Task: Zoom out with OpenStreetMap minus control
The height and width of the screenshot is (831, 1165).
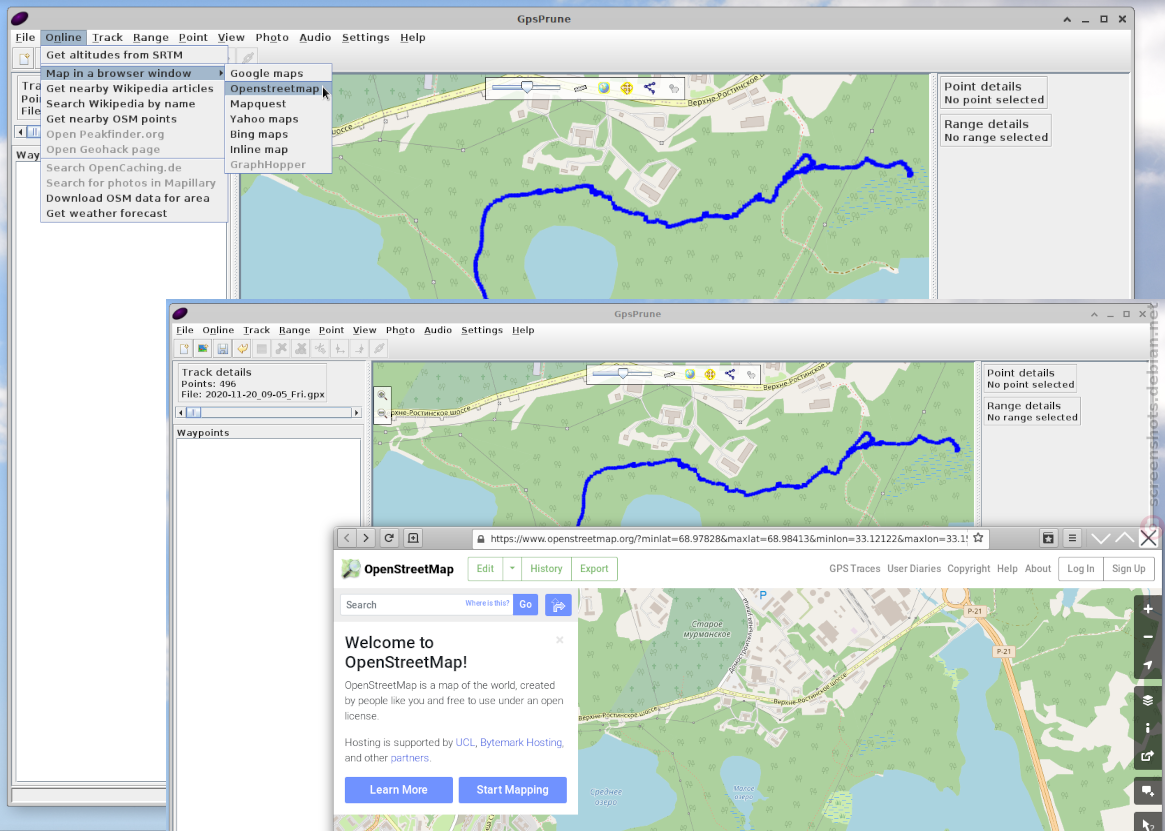Action: click(1148, 637)
